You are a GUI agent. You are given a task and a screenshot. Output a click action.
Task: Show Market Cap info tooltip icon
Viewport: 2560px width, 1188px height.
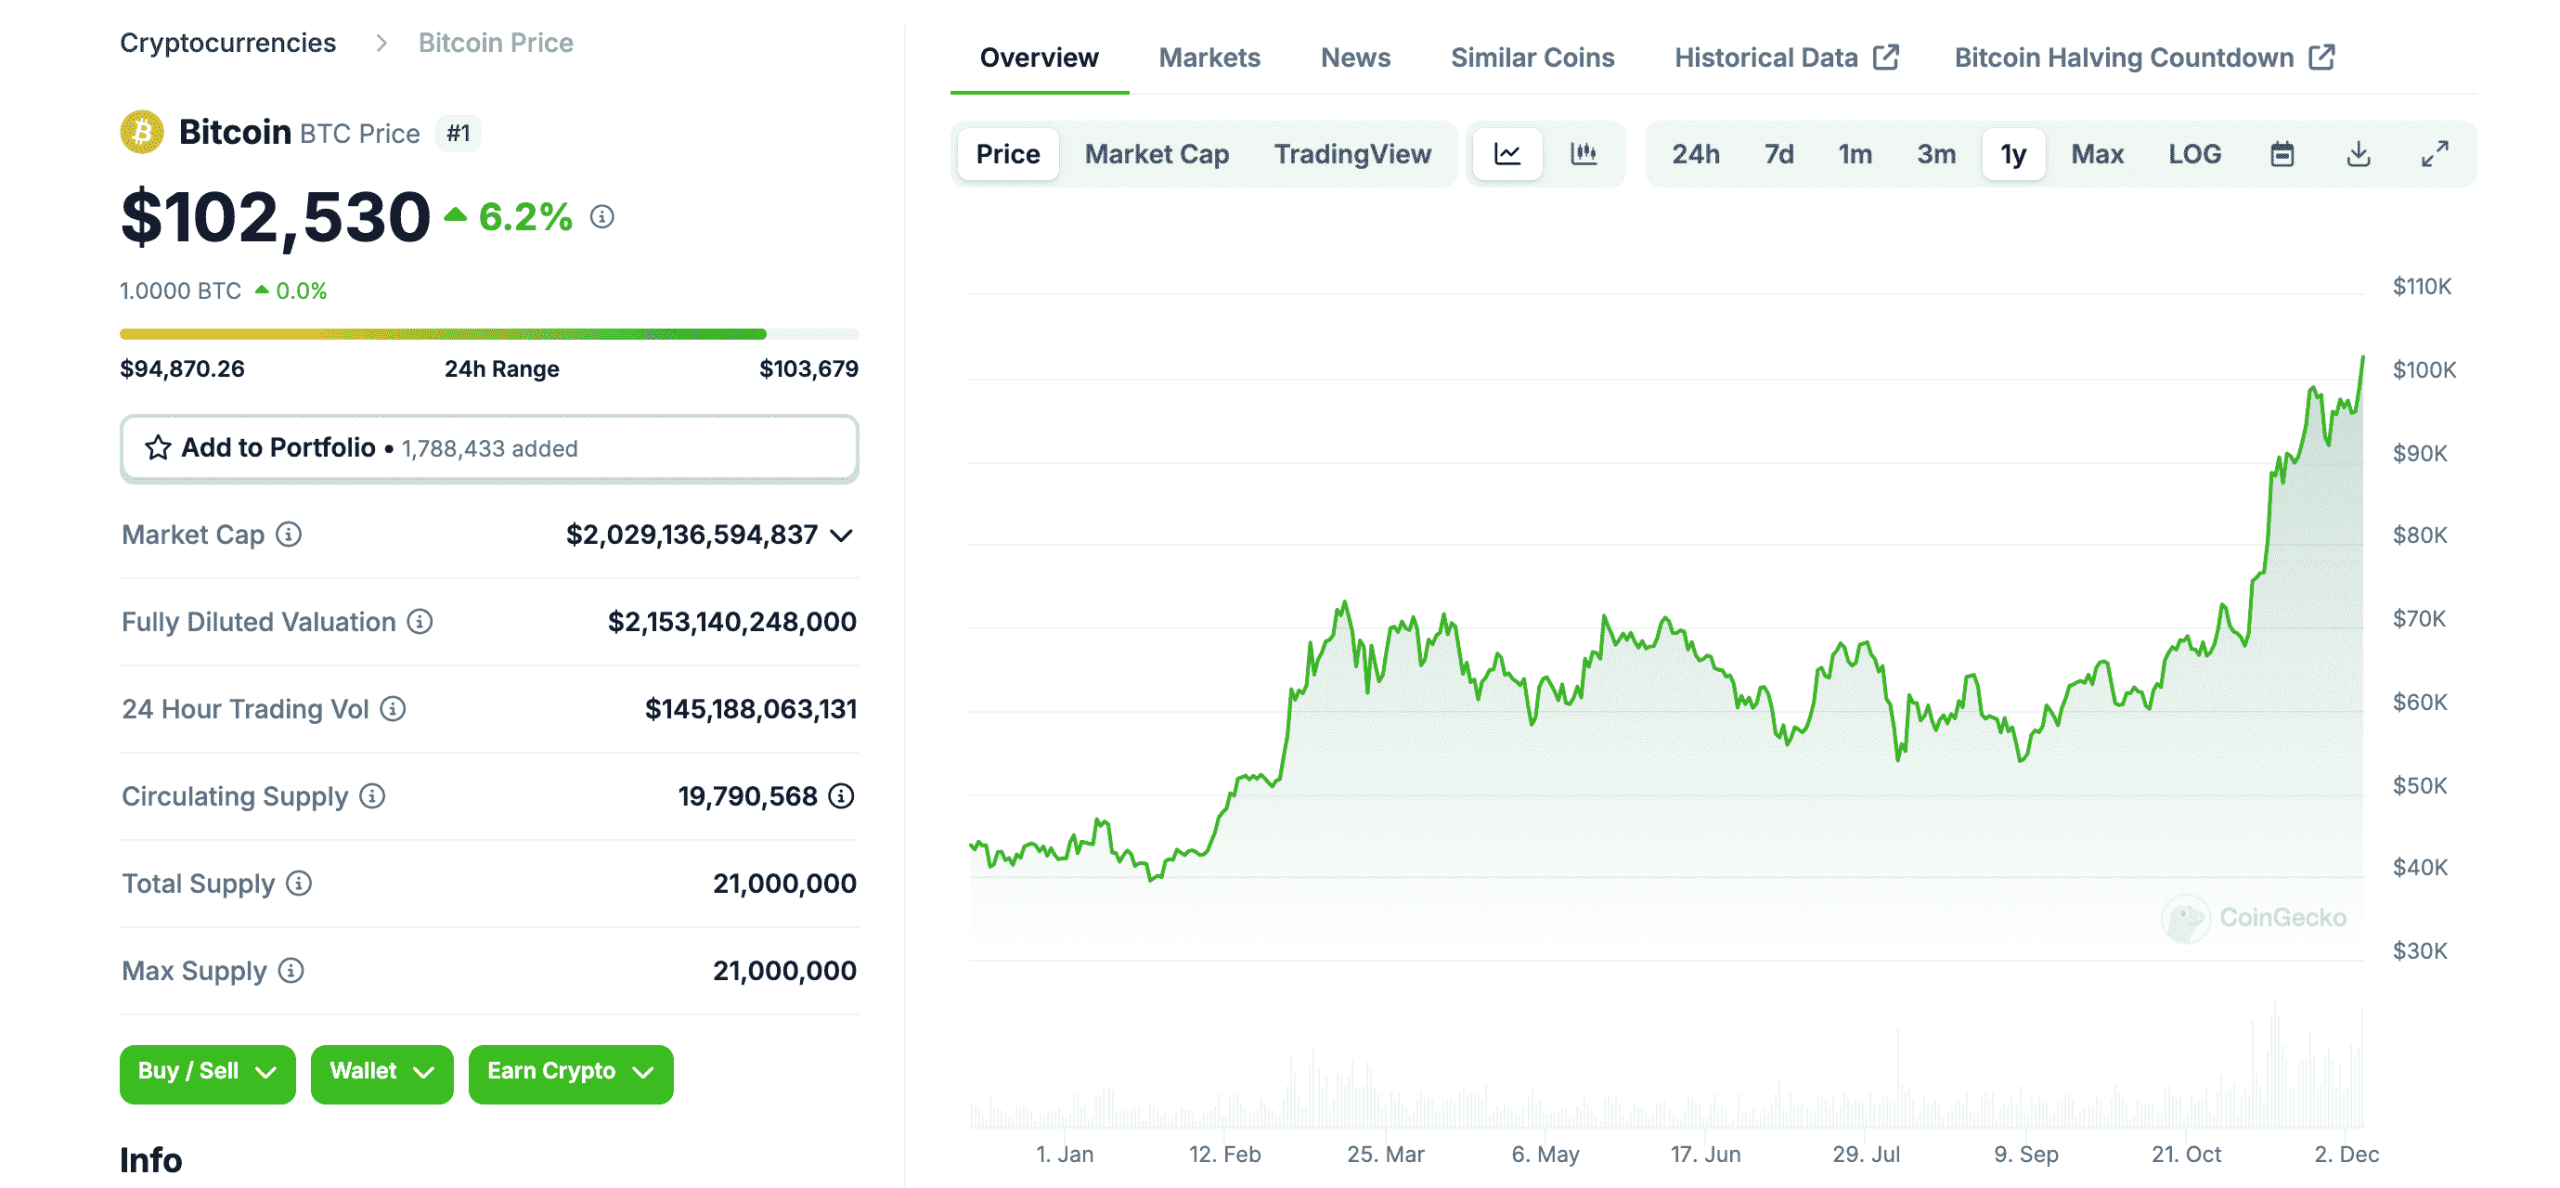coord(289,534)
